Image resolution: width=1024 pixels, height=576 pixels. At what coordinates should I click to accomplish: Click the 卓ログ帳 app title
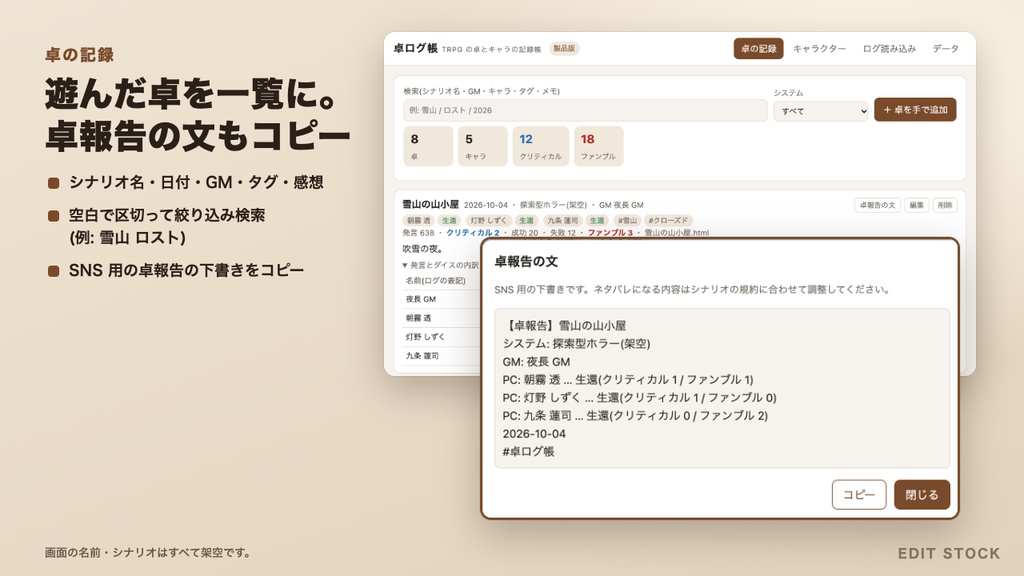415,48
